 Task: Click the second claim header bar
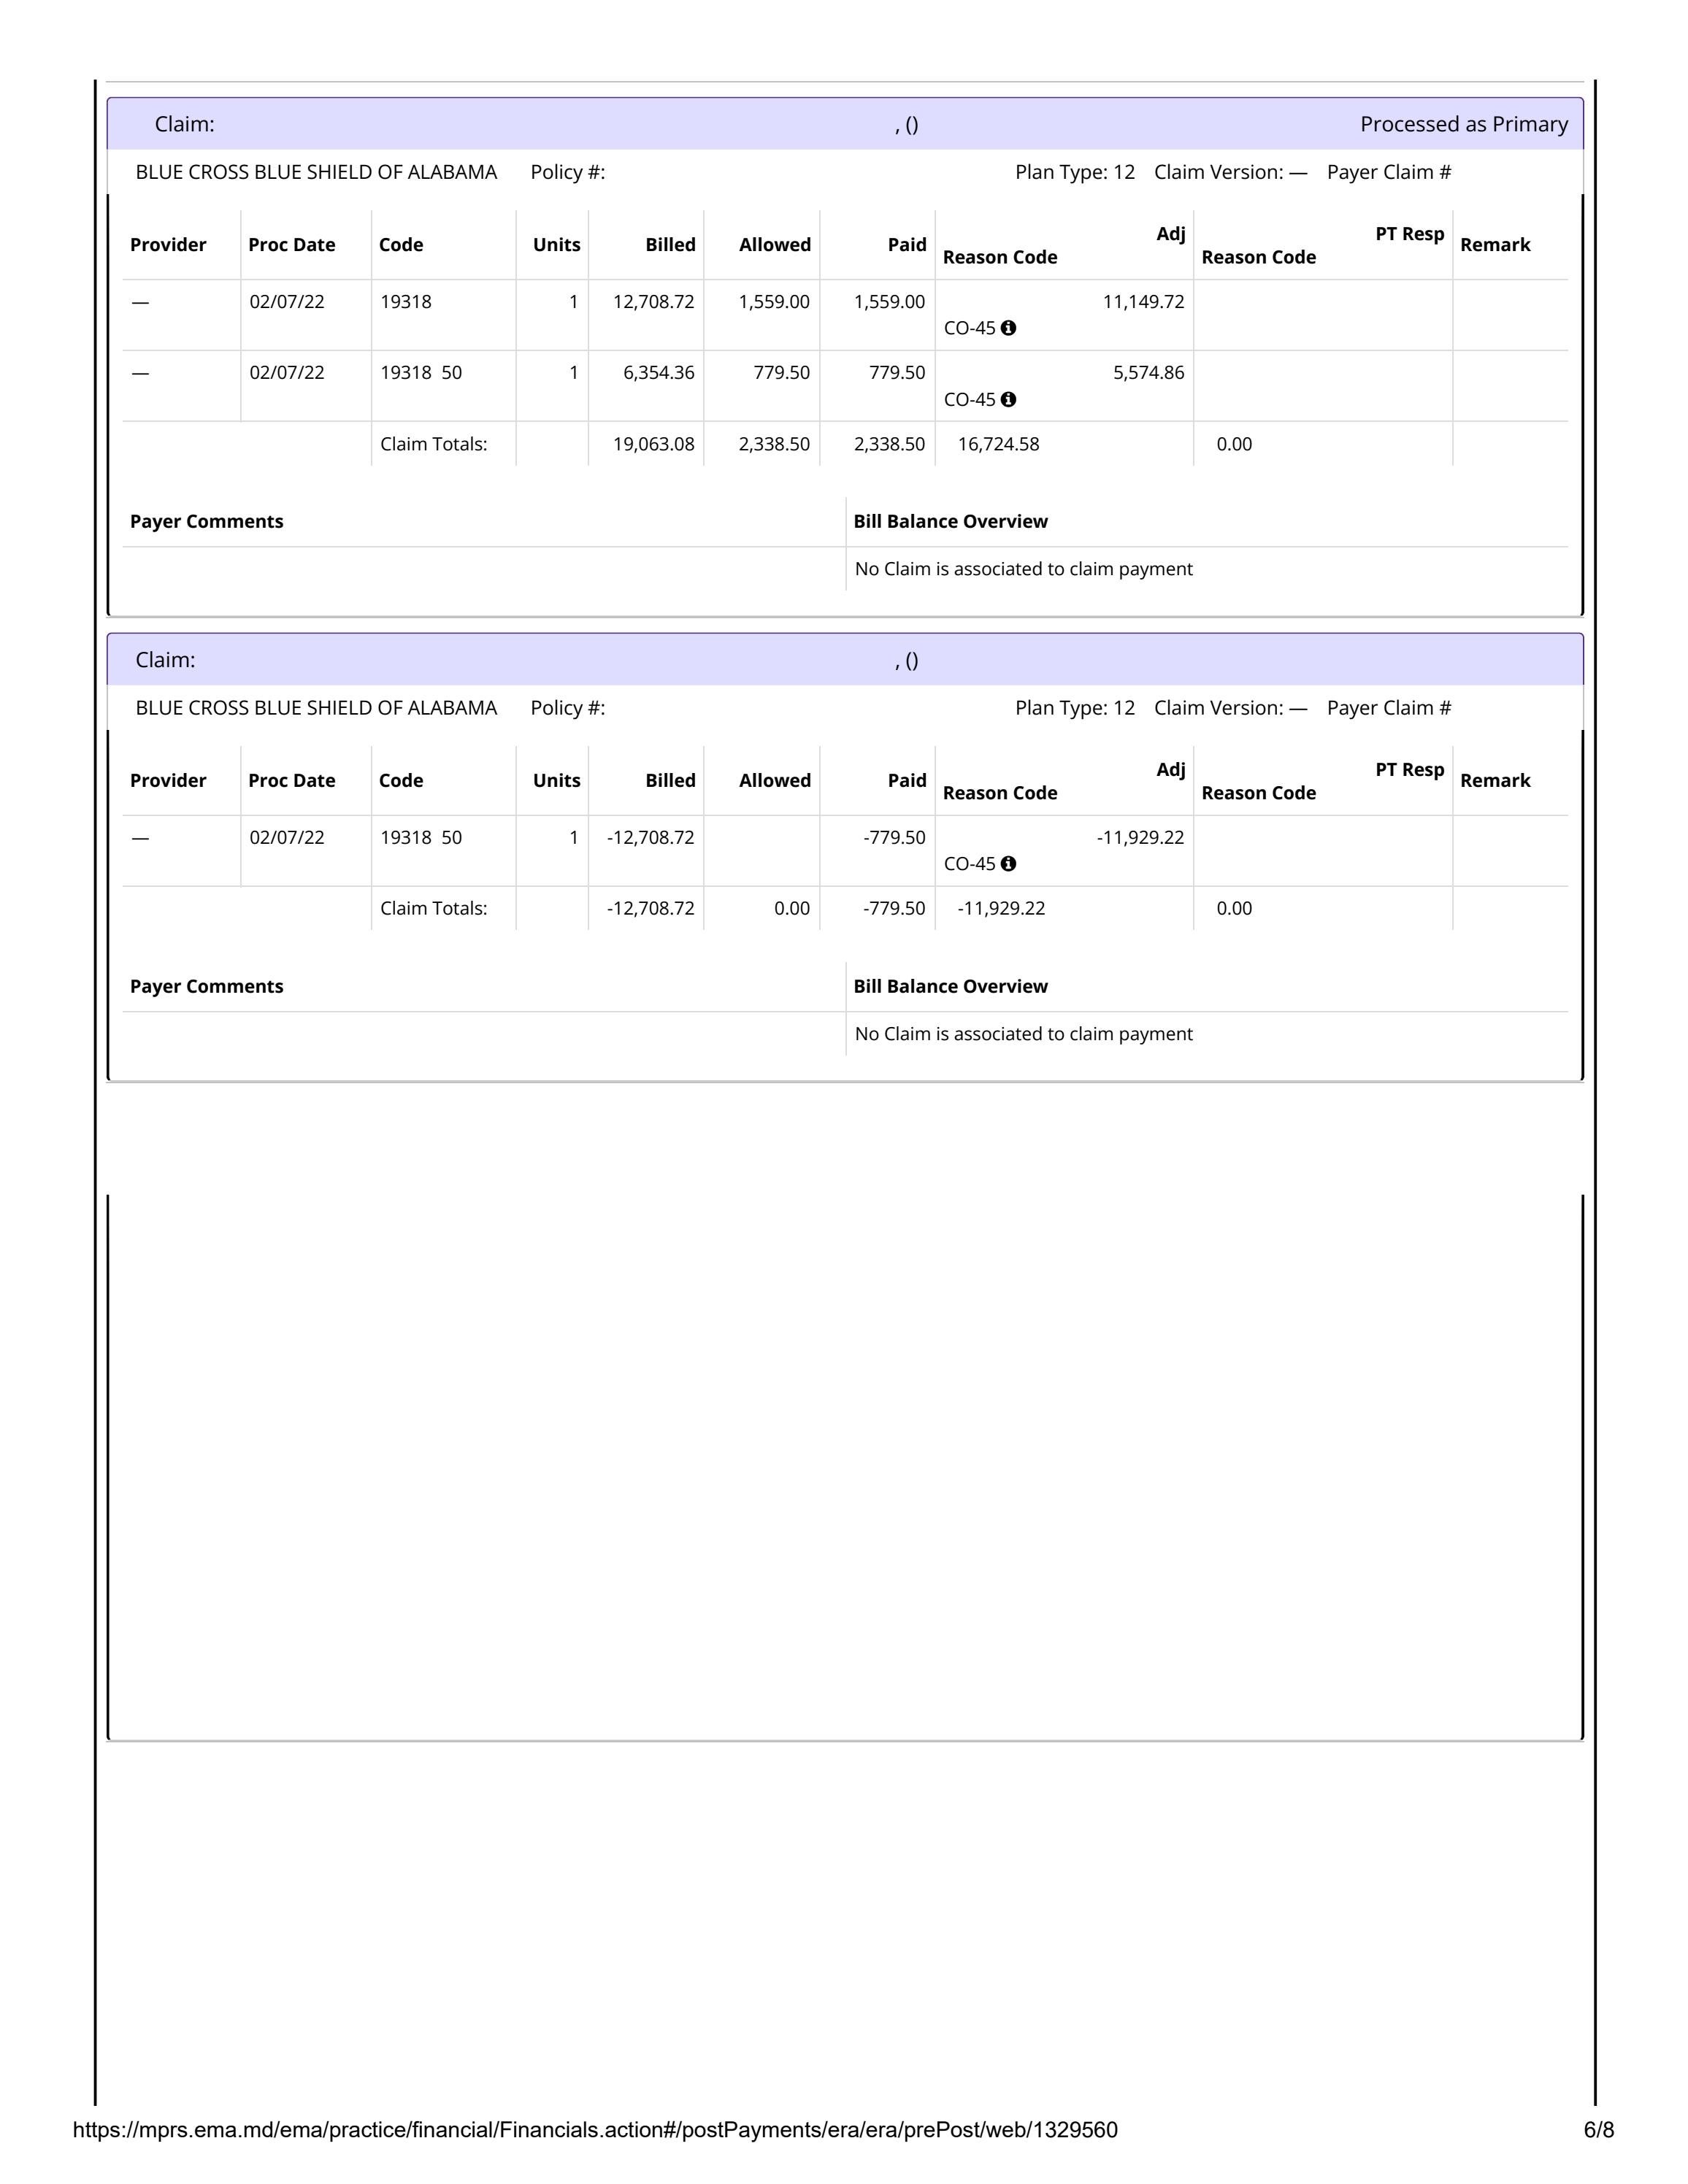(x=844, y=660)
